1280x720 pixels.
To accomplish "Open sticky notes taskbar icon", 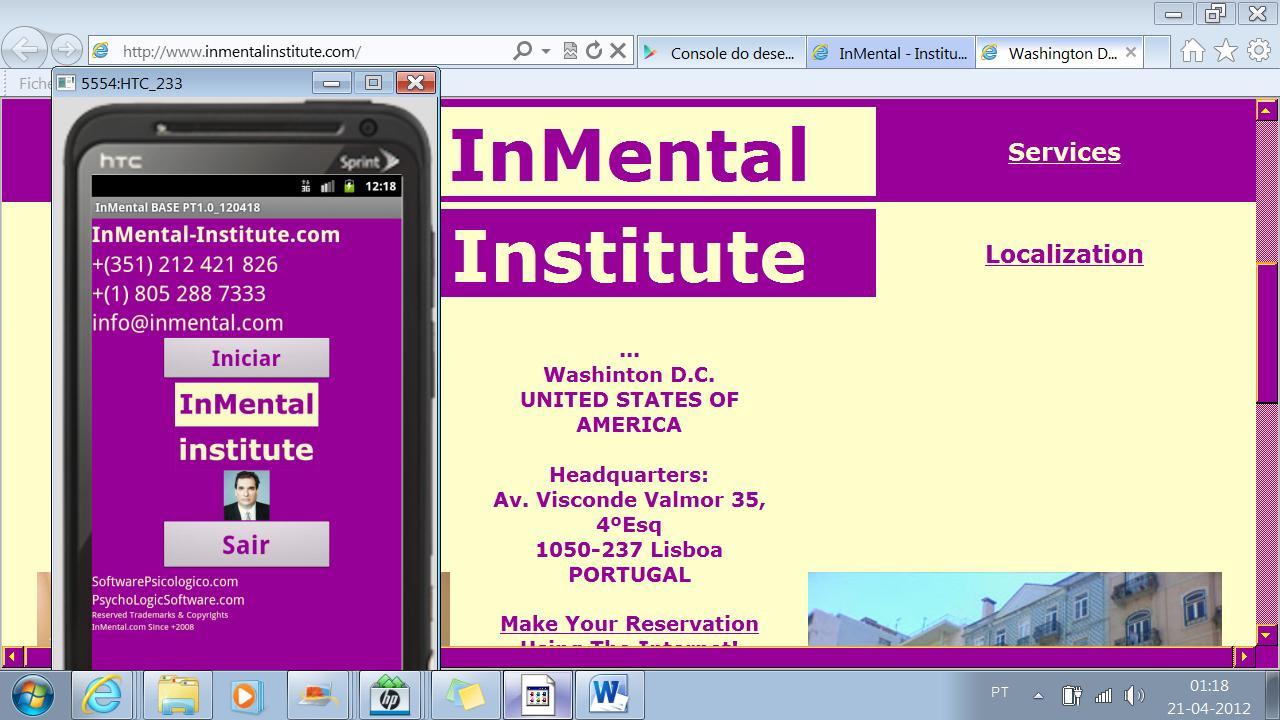I will tap(464, 694).
